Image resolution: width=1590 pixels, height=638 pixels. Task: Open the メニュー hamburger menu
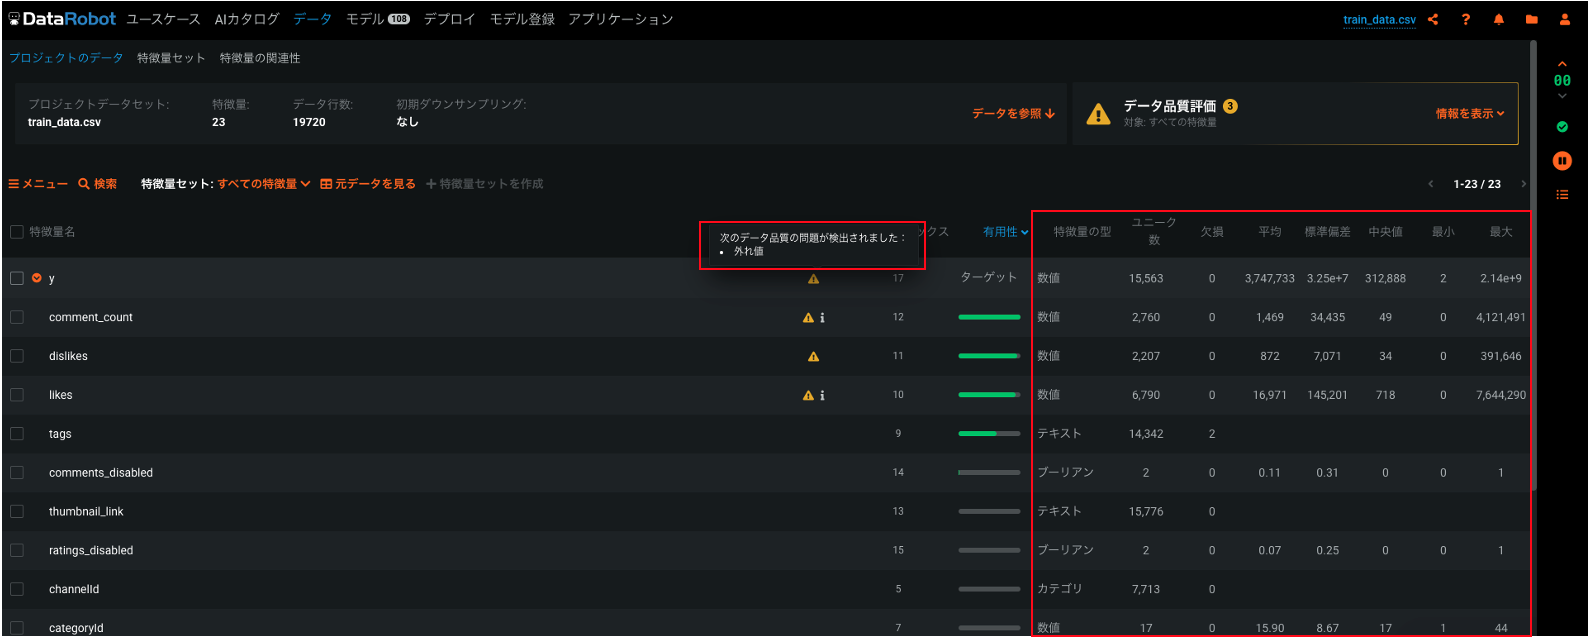[38, 184]
